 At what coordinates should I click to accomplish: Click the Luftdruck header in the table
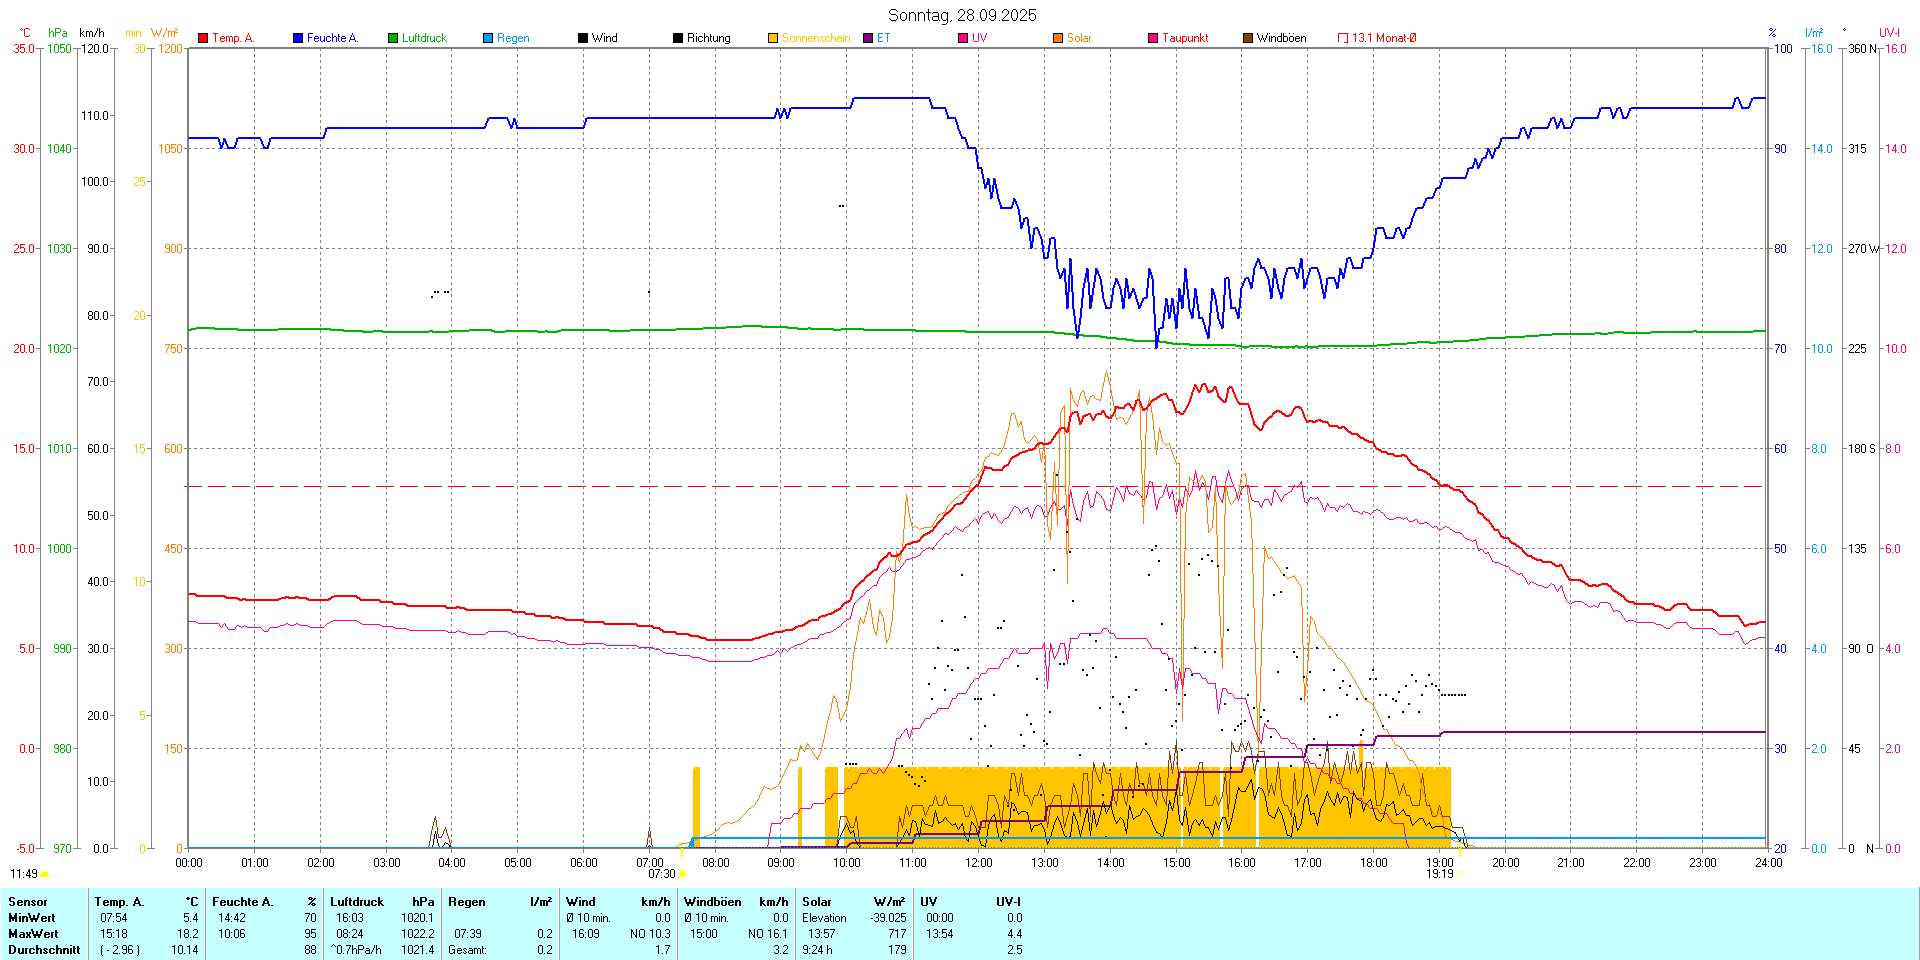coord(357,902)
